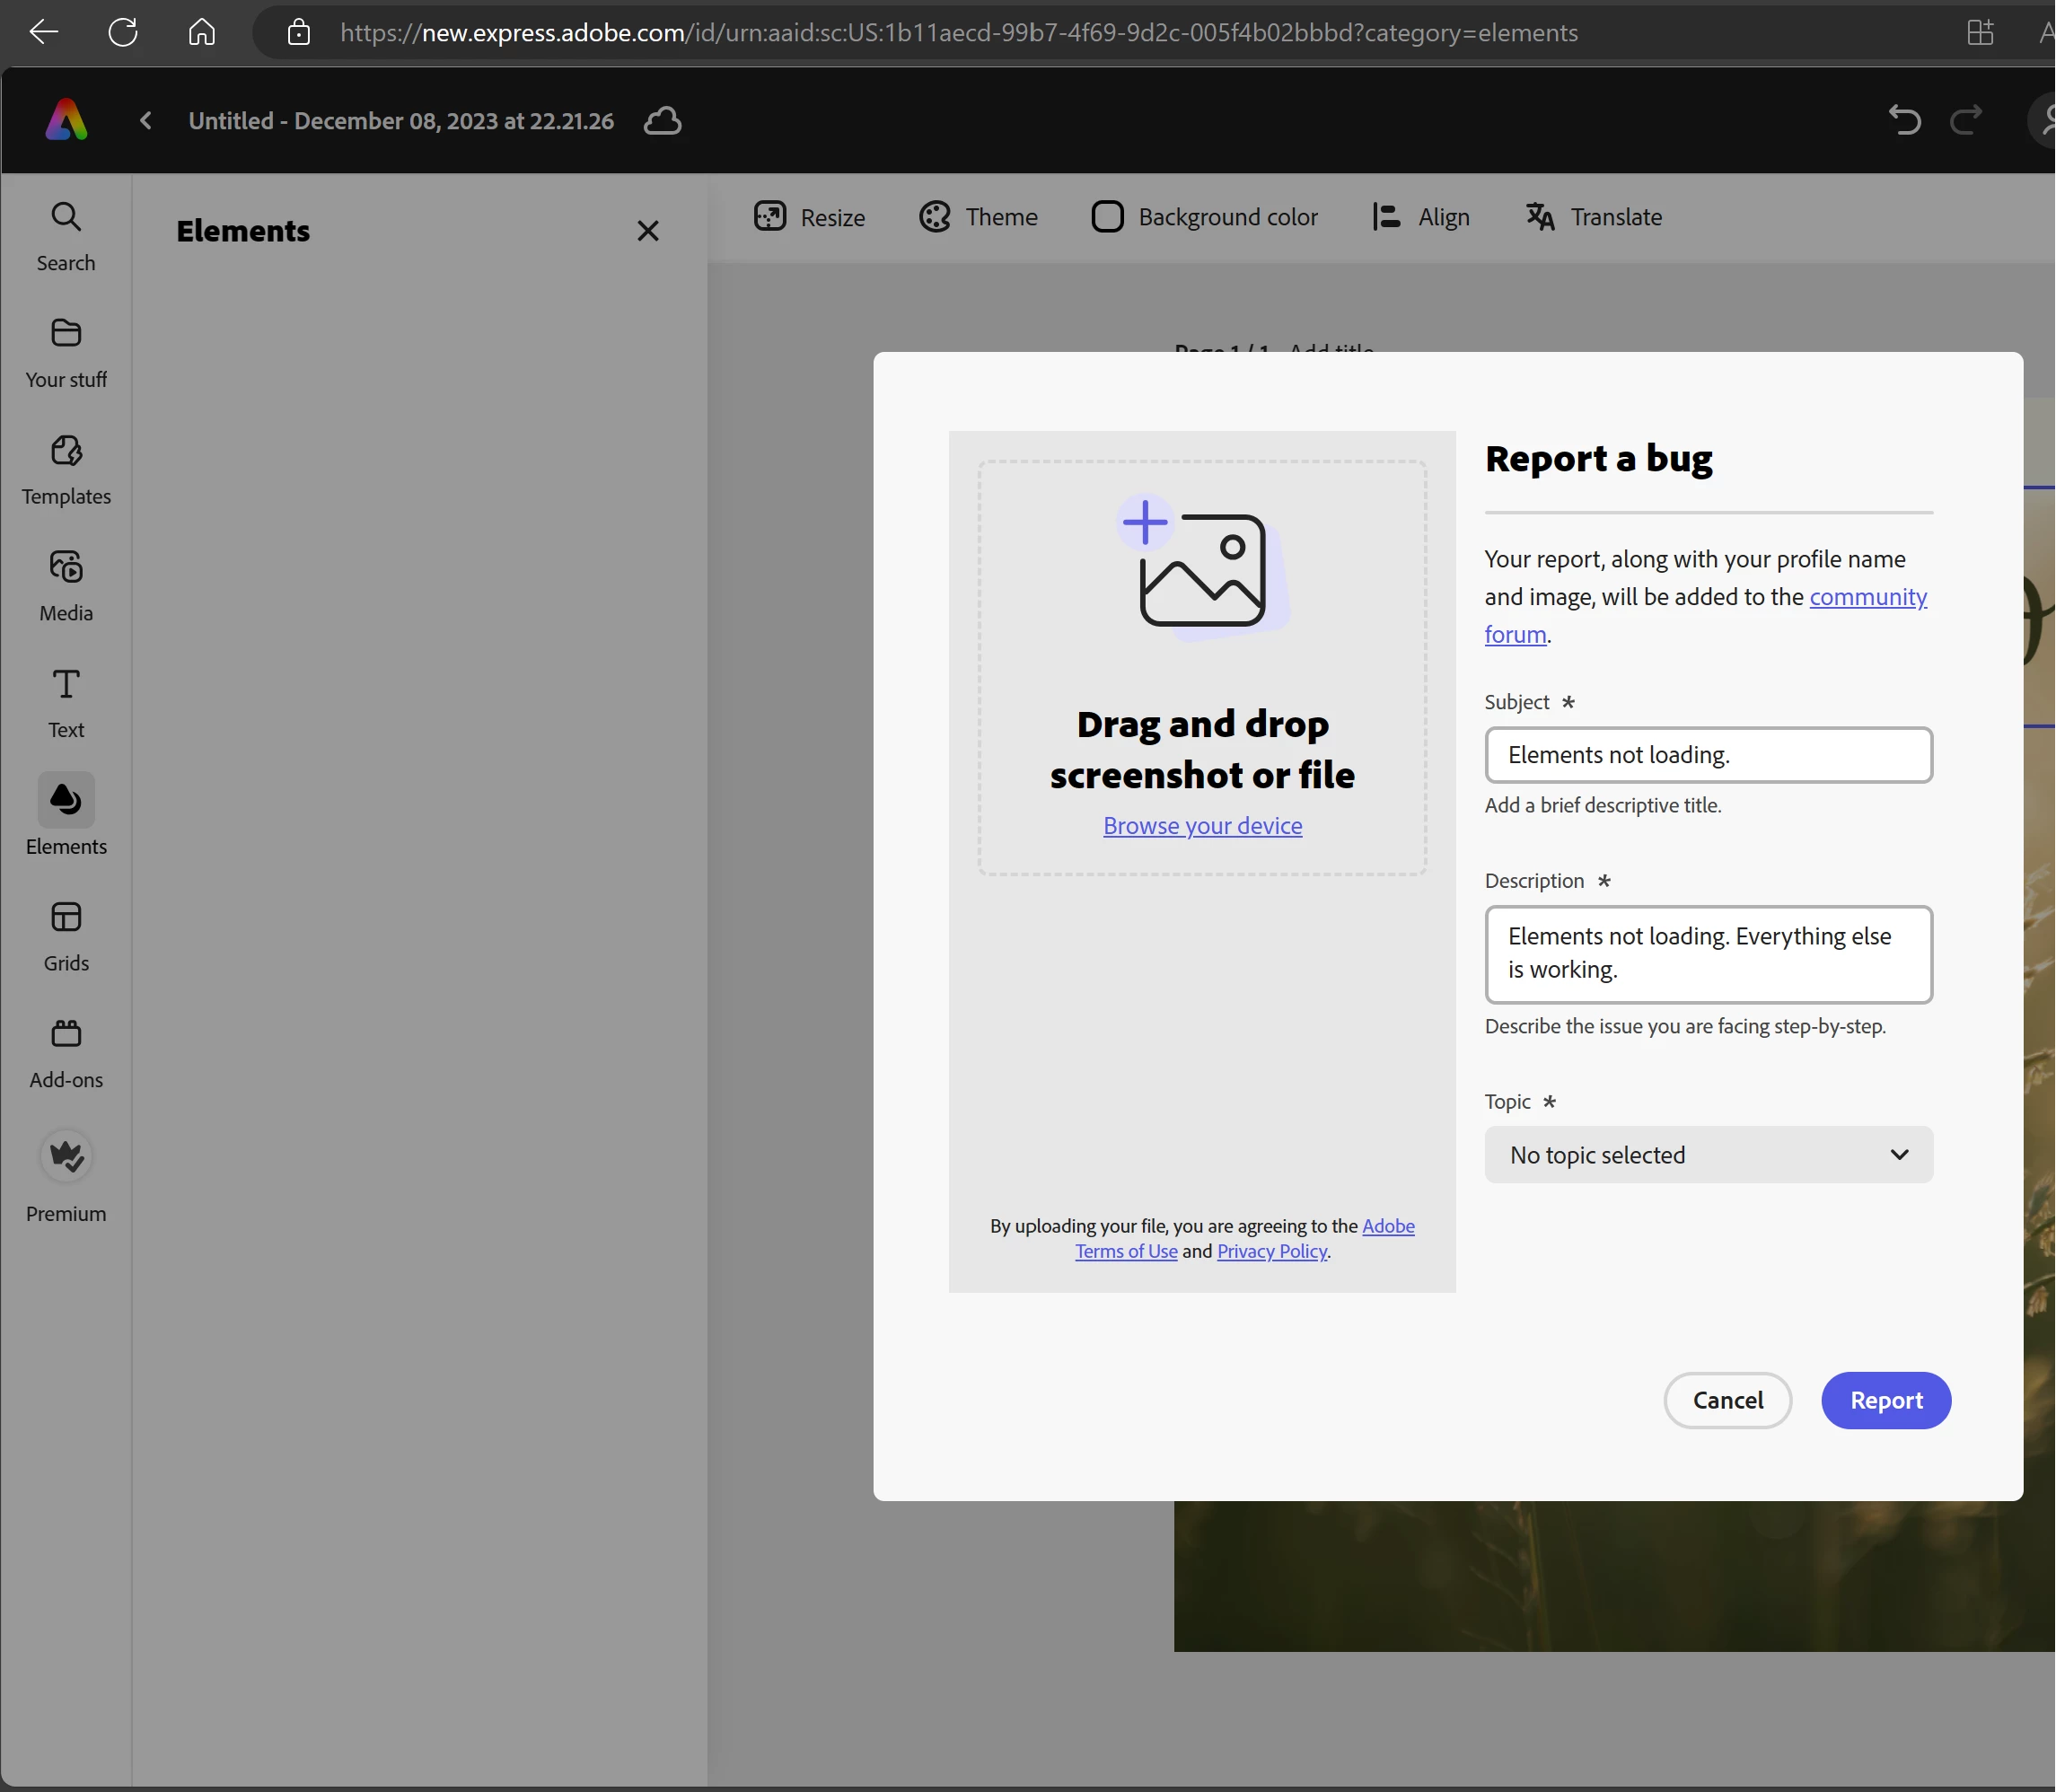
Task: Undo the last action
Action: tap(1904, 120)
